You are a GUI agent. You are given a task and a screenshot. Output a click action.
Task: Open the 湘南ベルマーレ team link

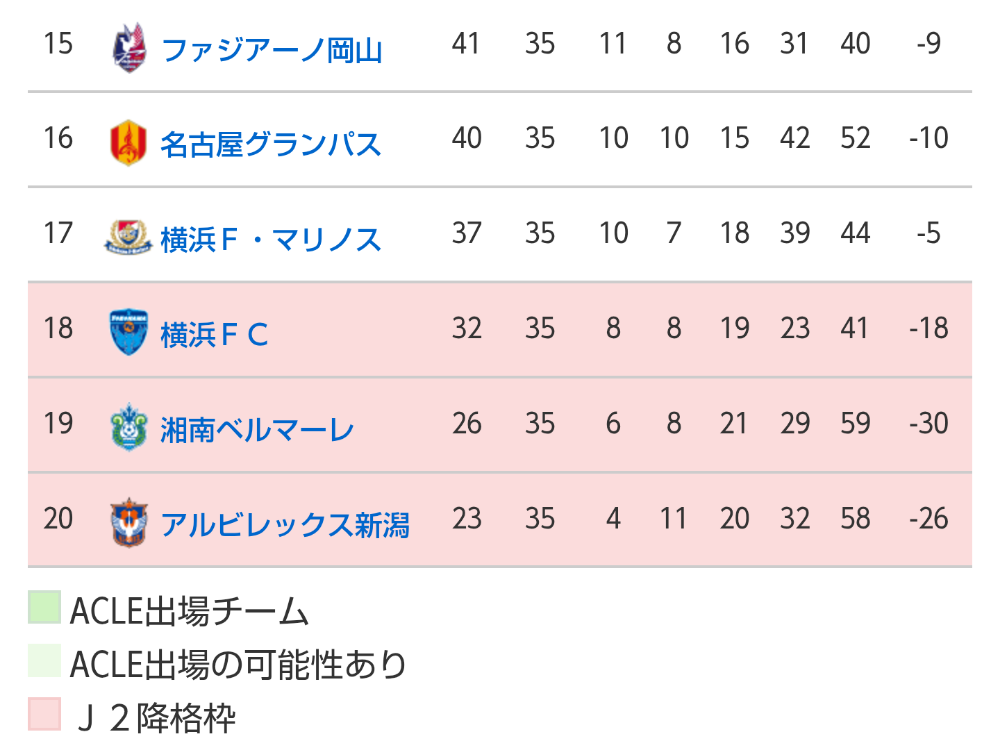pyautogui.click(x=257, y=429)
